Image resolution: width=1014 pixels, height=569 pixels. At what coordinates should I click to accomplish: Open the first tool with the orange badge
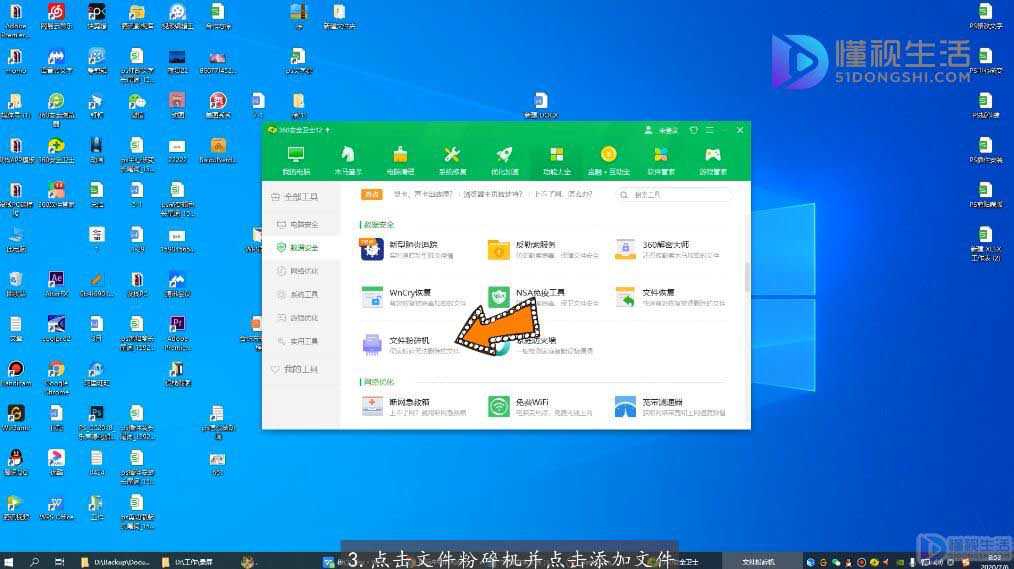(x=407, y=250)
